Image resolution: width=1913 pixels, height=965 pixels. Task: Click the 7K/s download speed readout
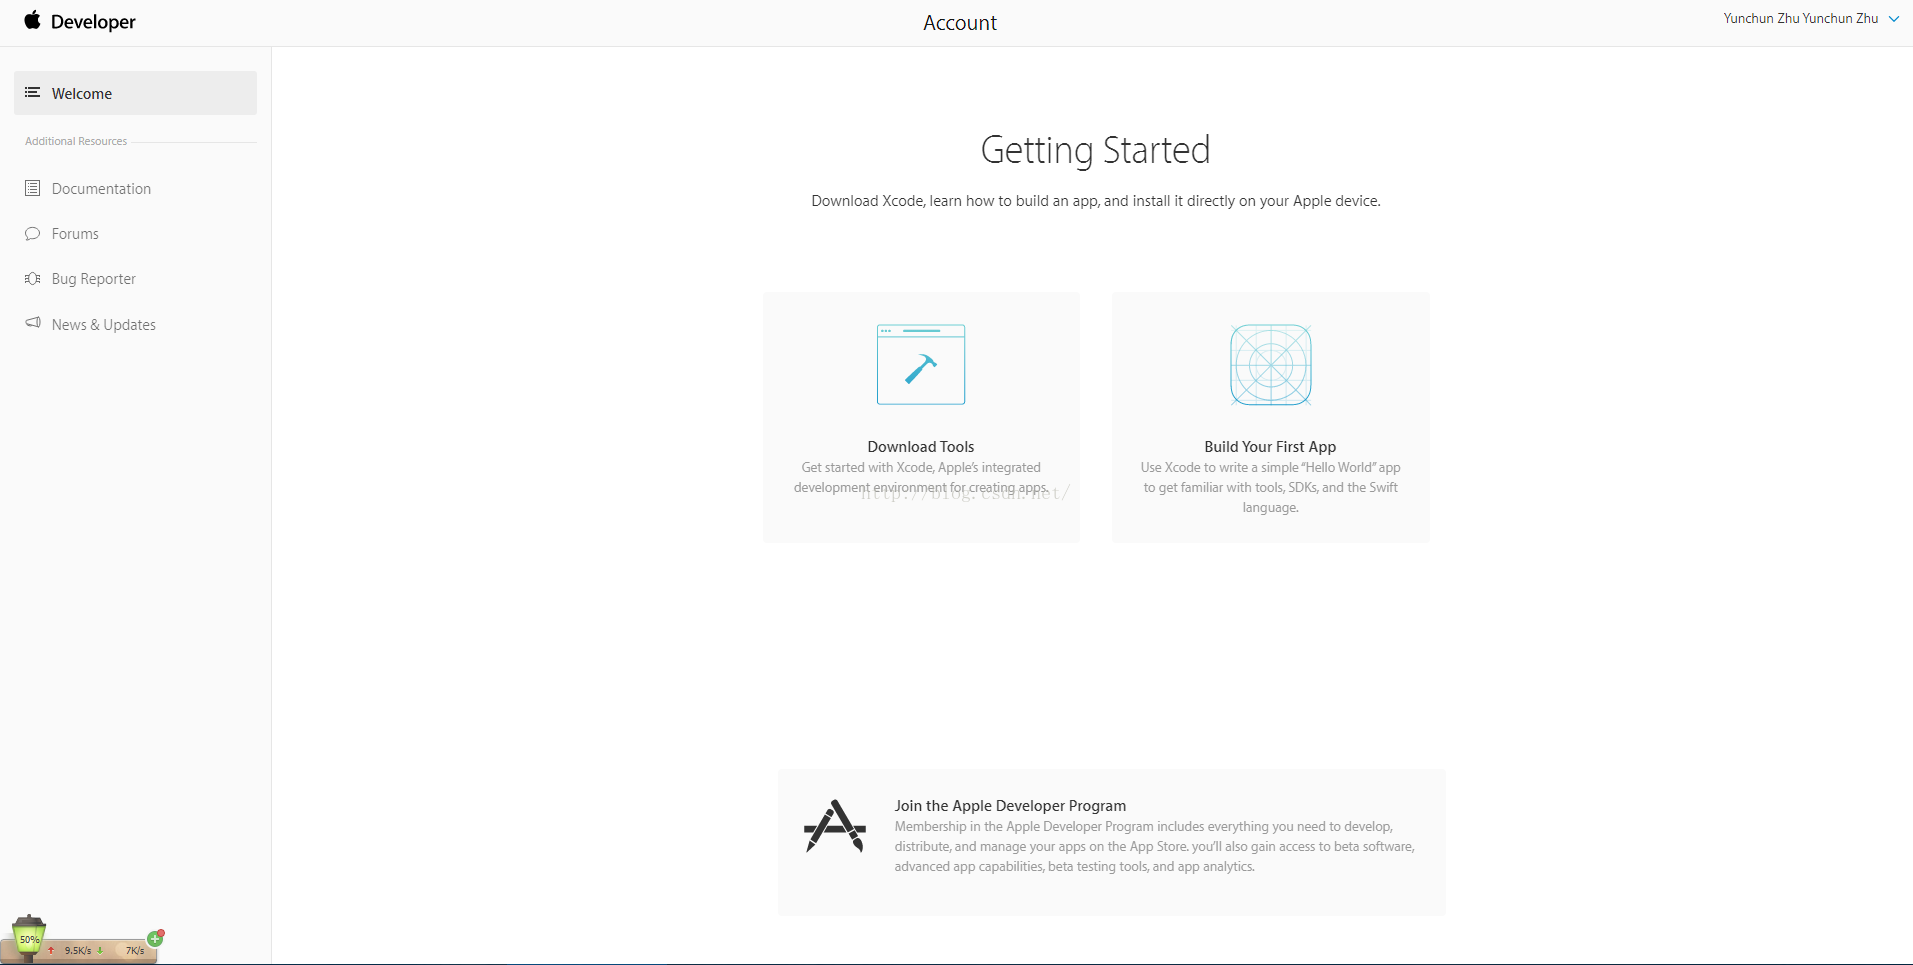pos(135,951)
